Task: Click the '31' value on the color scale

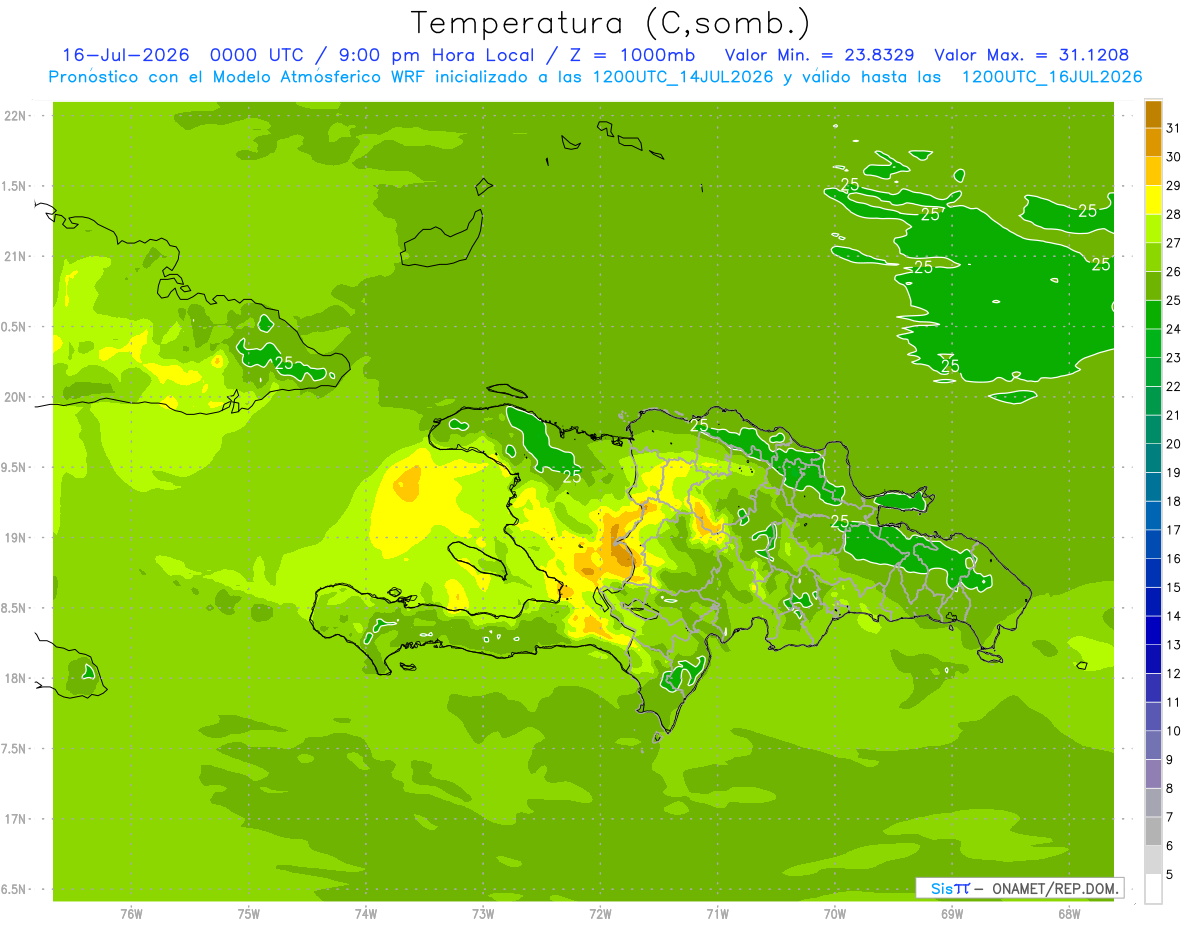Action: coord(1174,128)
